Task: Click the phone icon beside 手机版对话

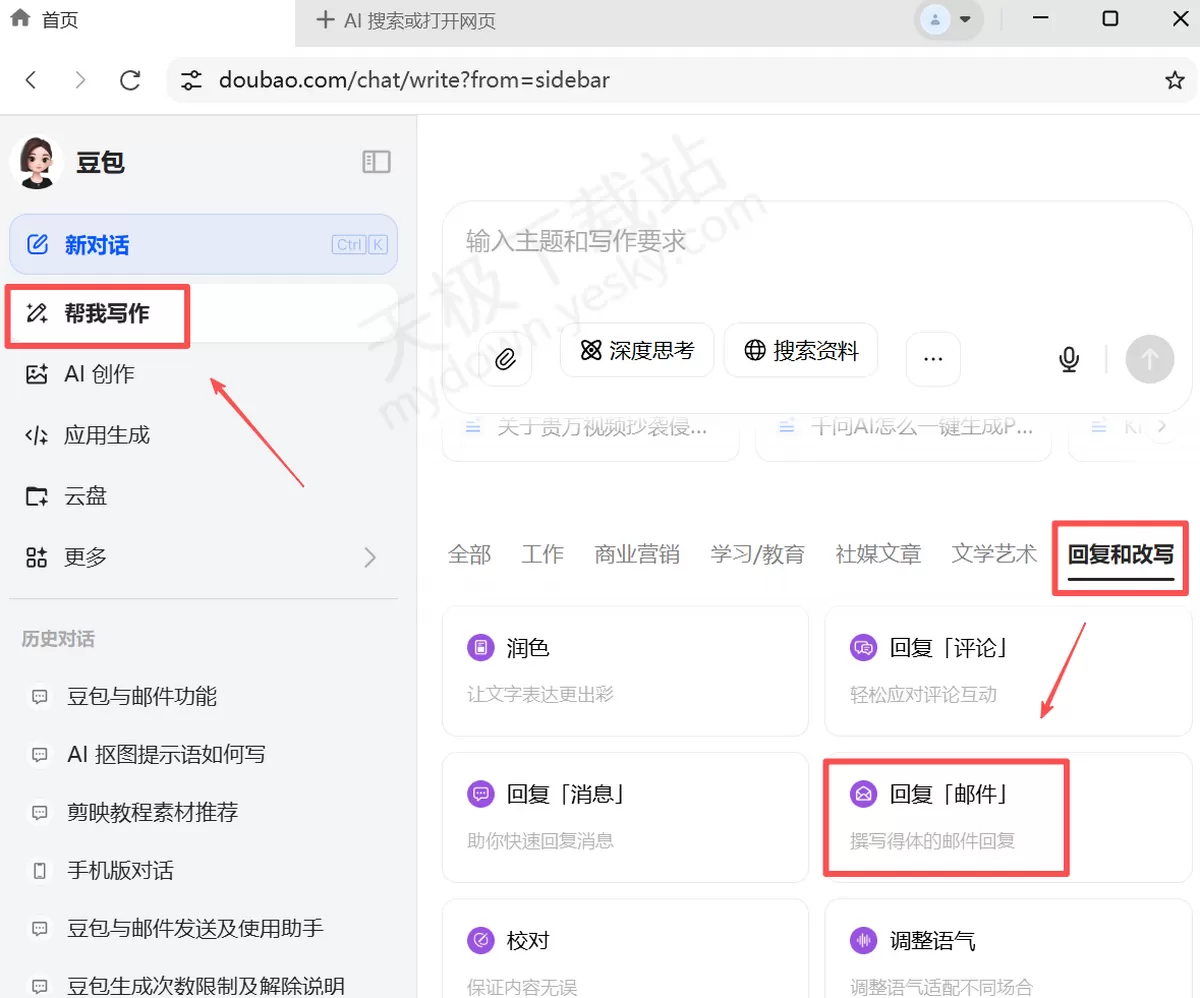Action: [x=40, y=871]
